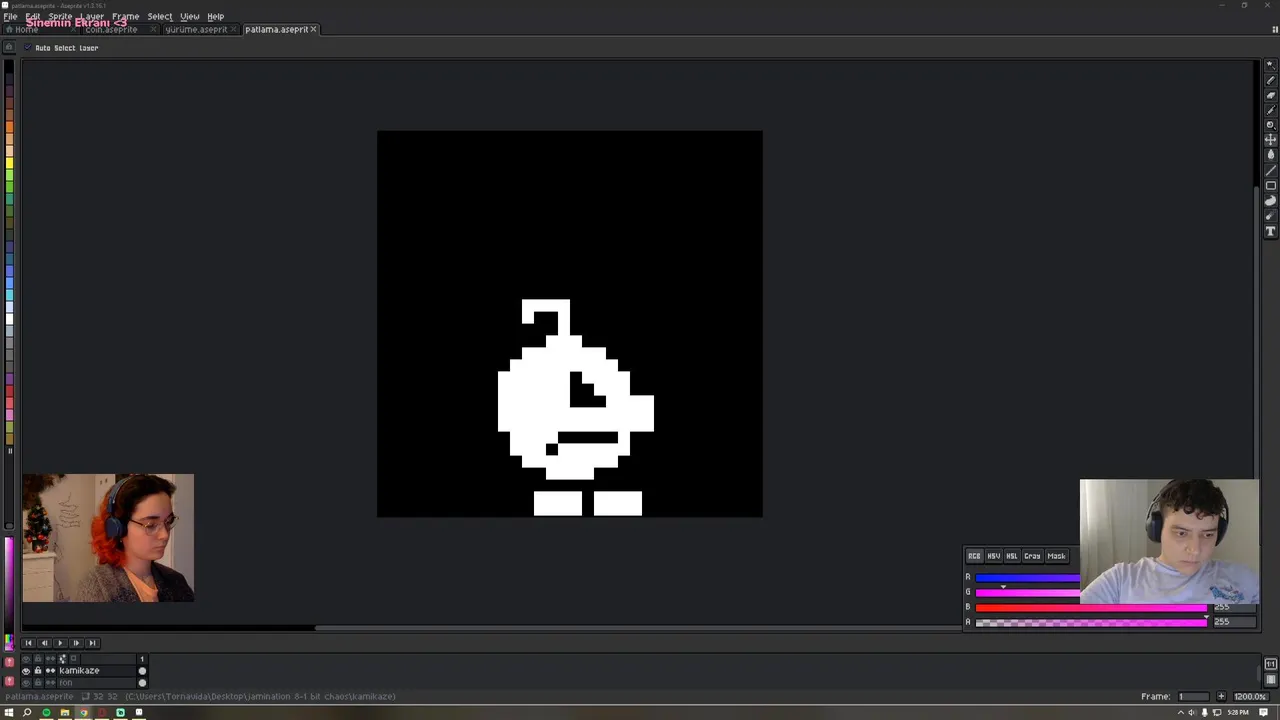Close the coin.aseprite tab
Screen dimensions: 1280x720
click(153, 29)
